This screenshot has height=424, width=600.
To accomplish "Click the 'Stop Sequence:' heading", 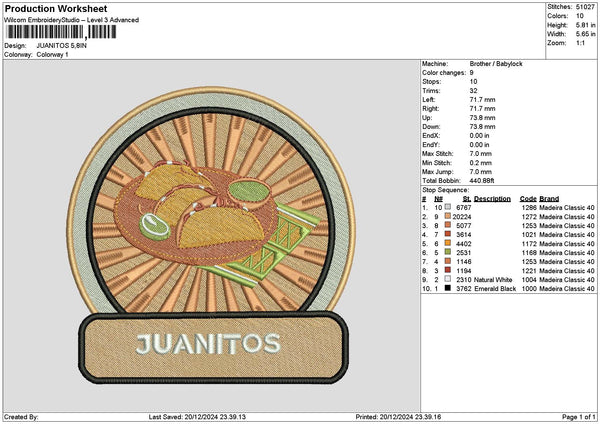I will [x=445, y=190].
